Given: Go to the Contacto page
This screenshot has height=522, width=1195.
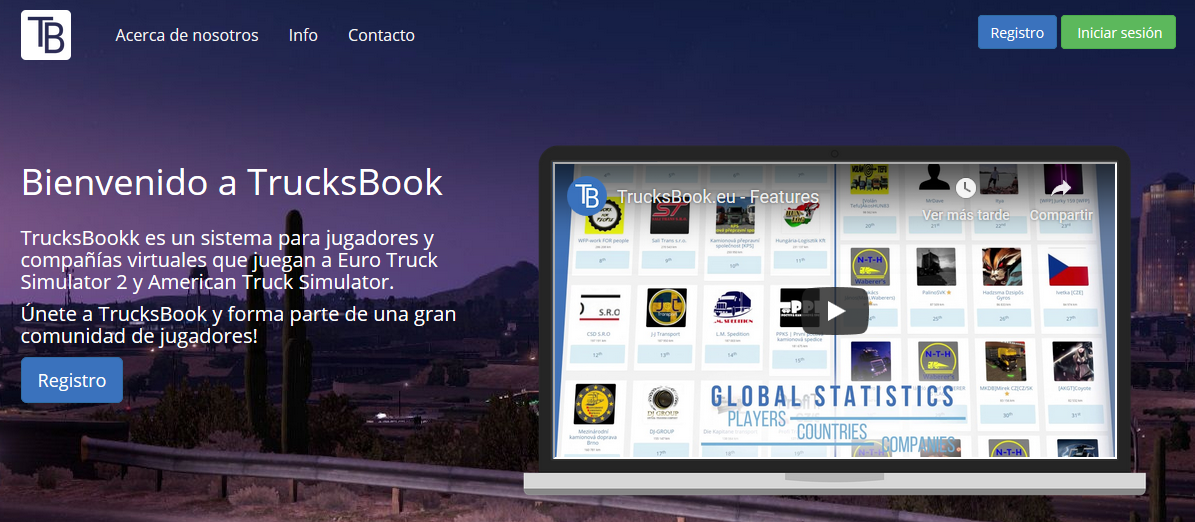Looking at the screenshot, I should pos(381,35).
